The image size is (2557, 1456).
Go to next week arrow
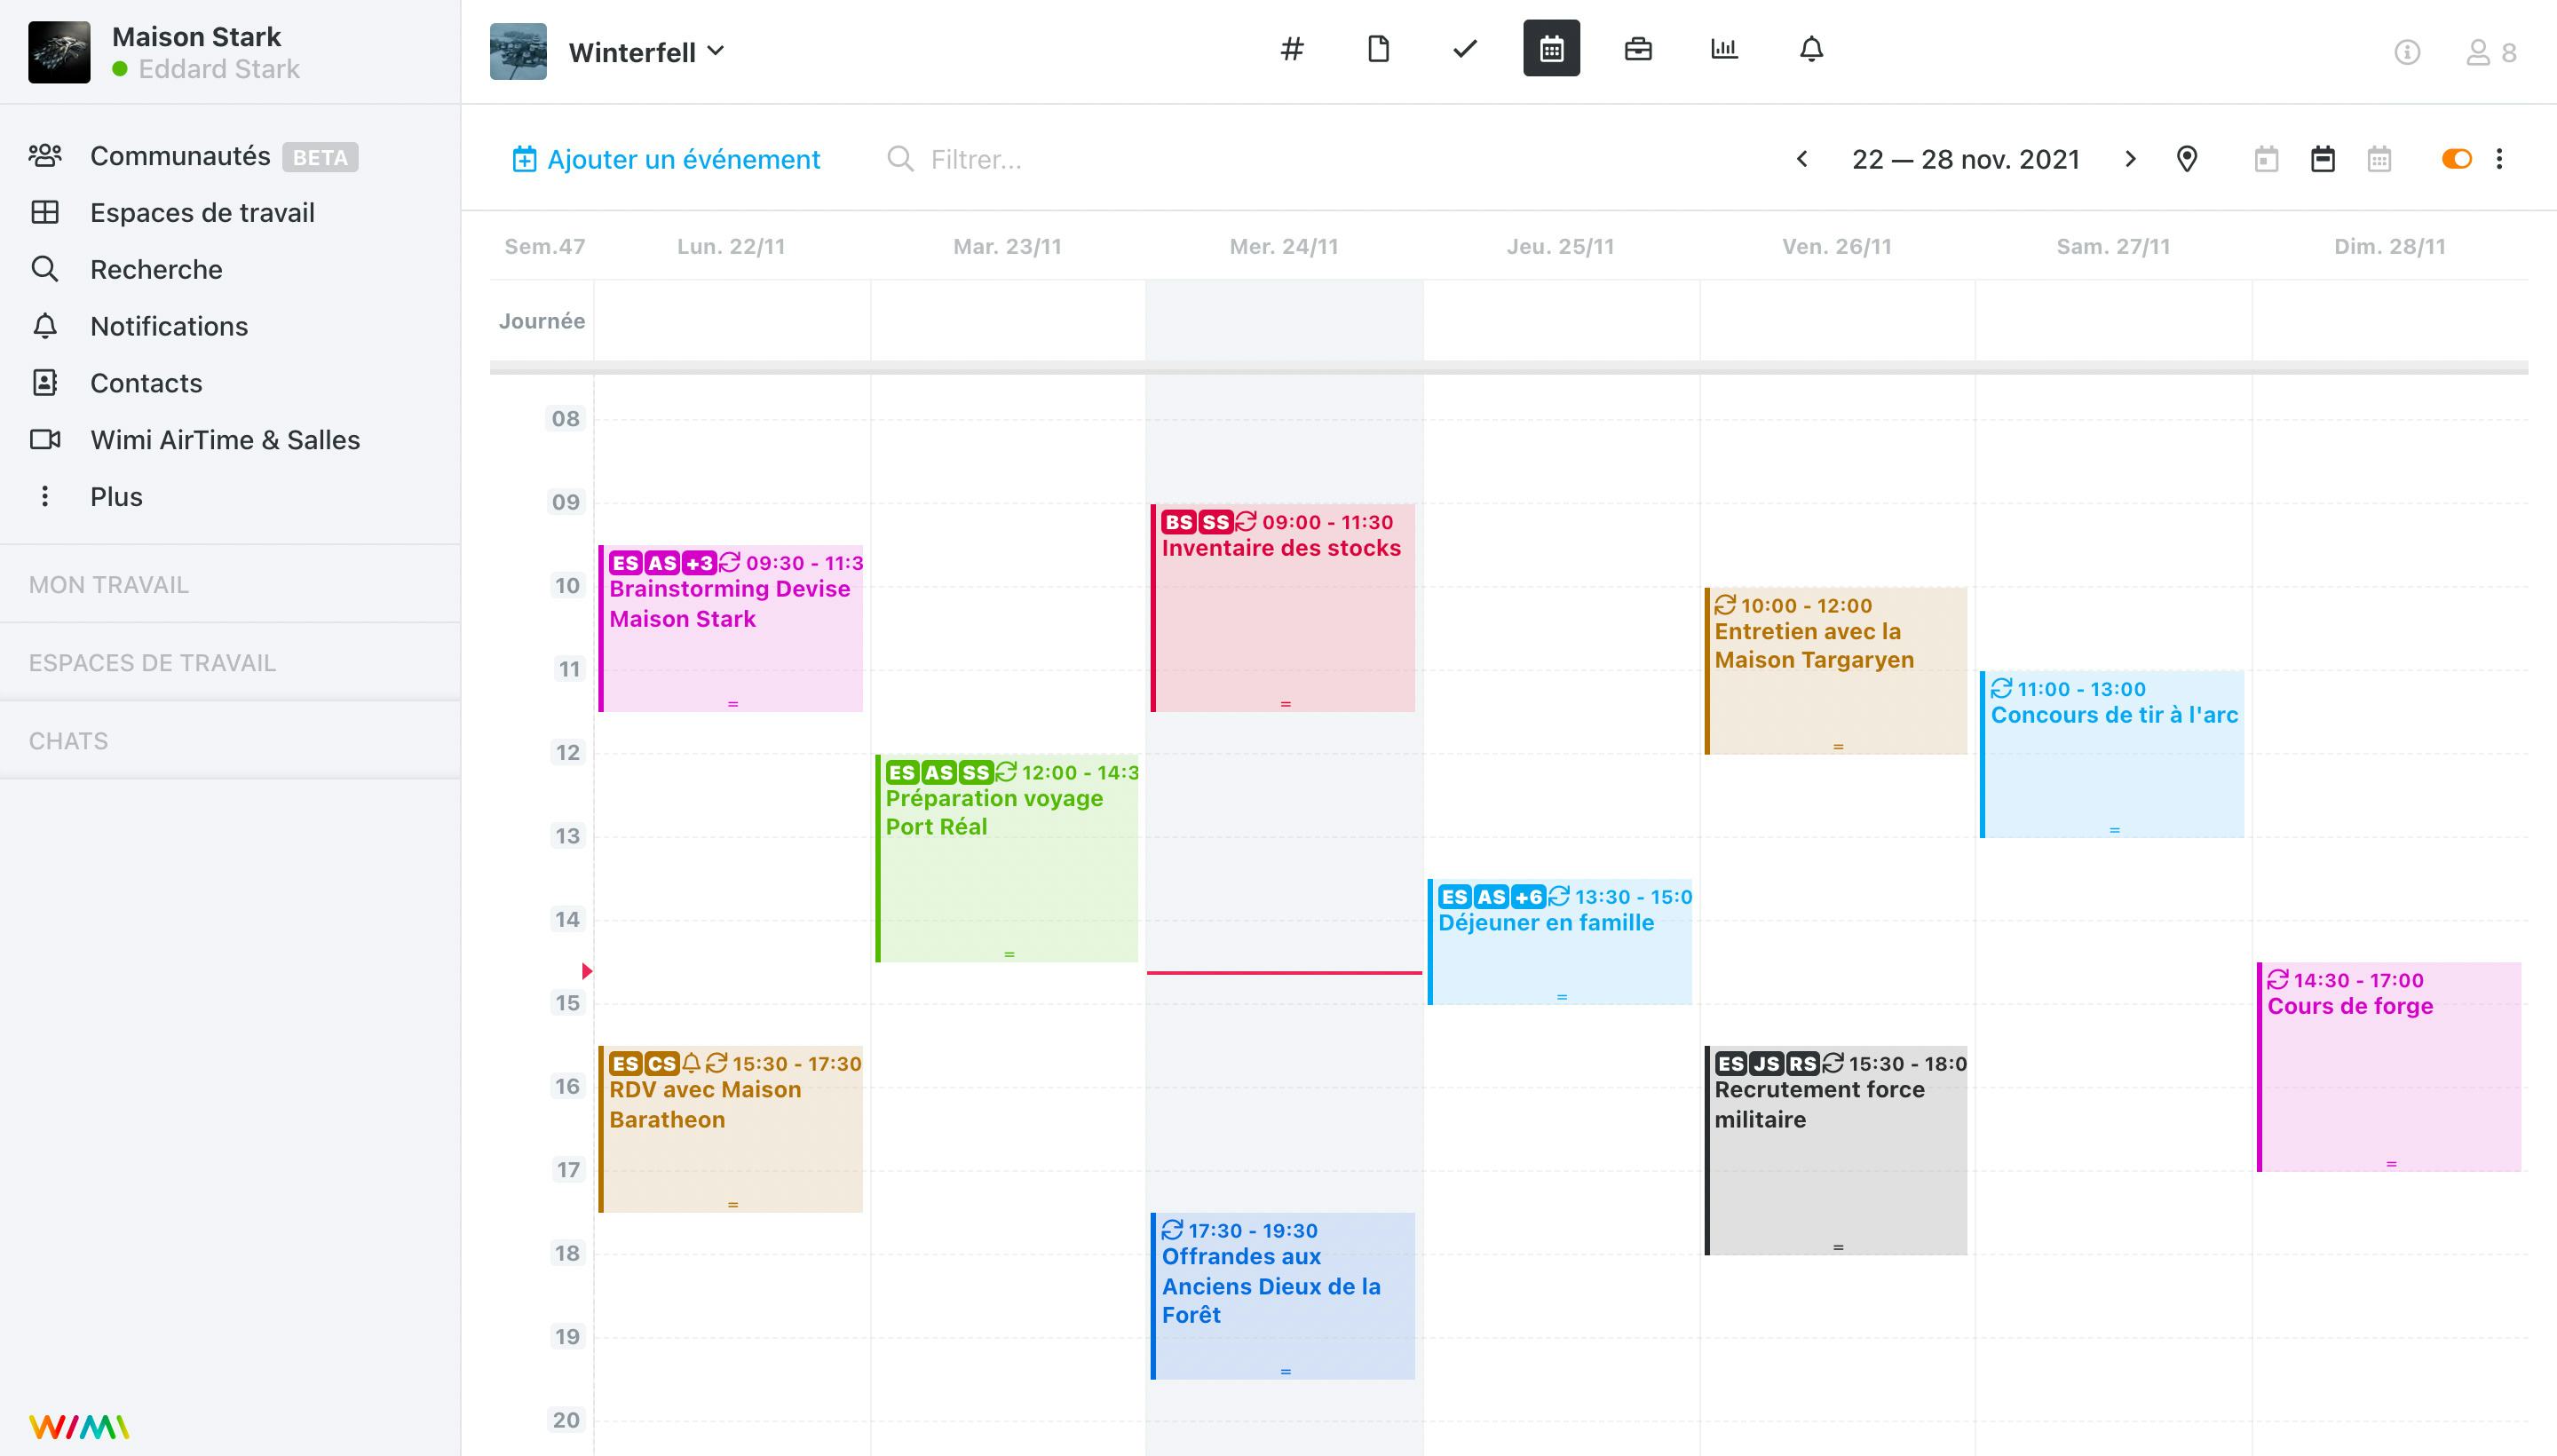[2130, 159]
